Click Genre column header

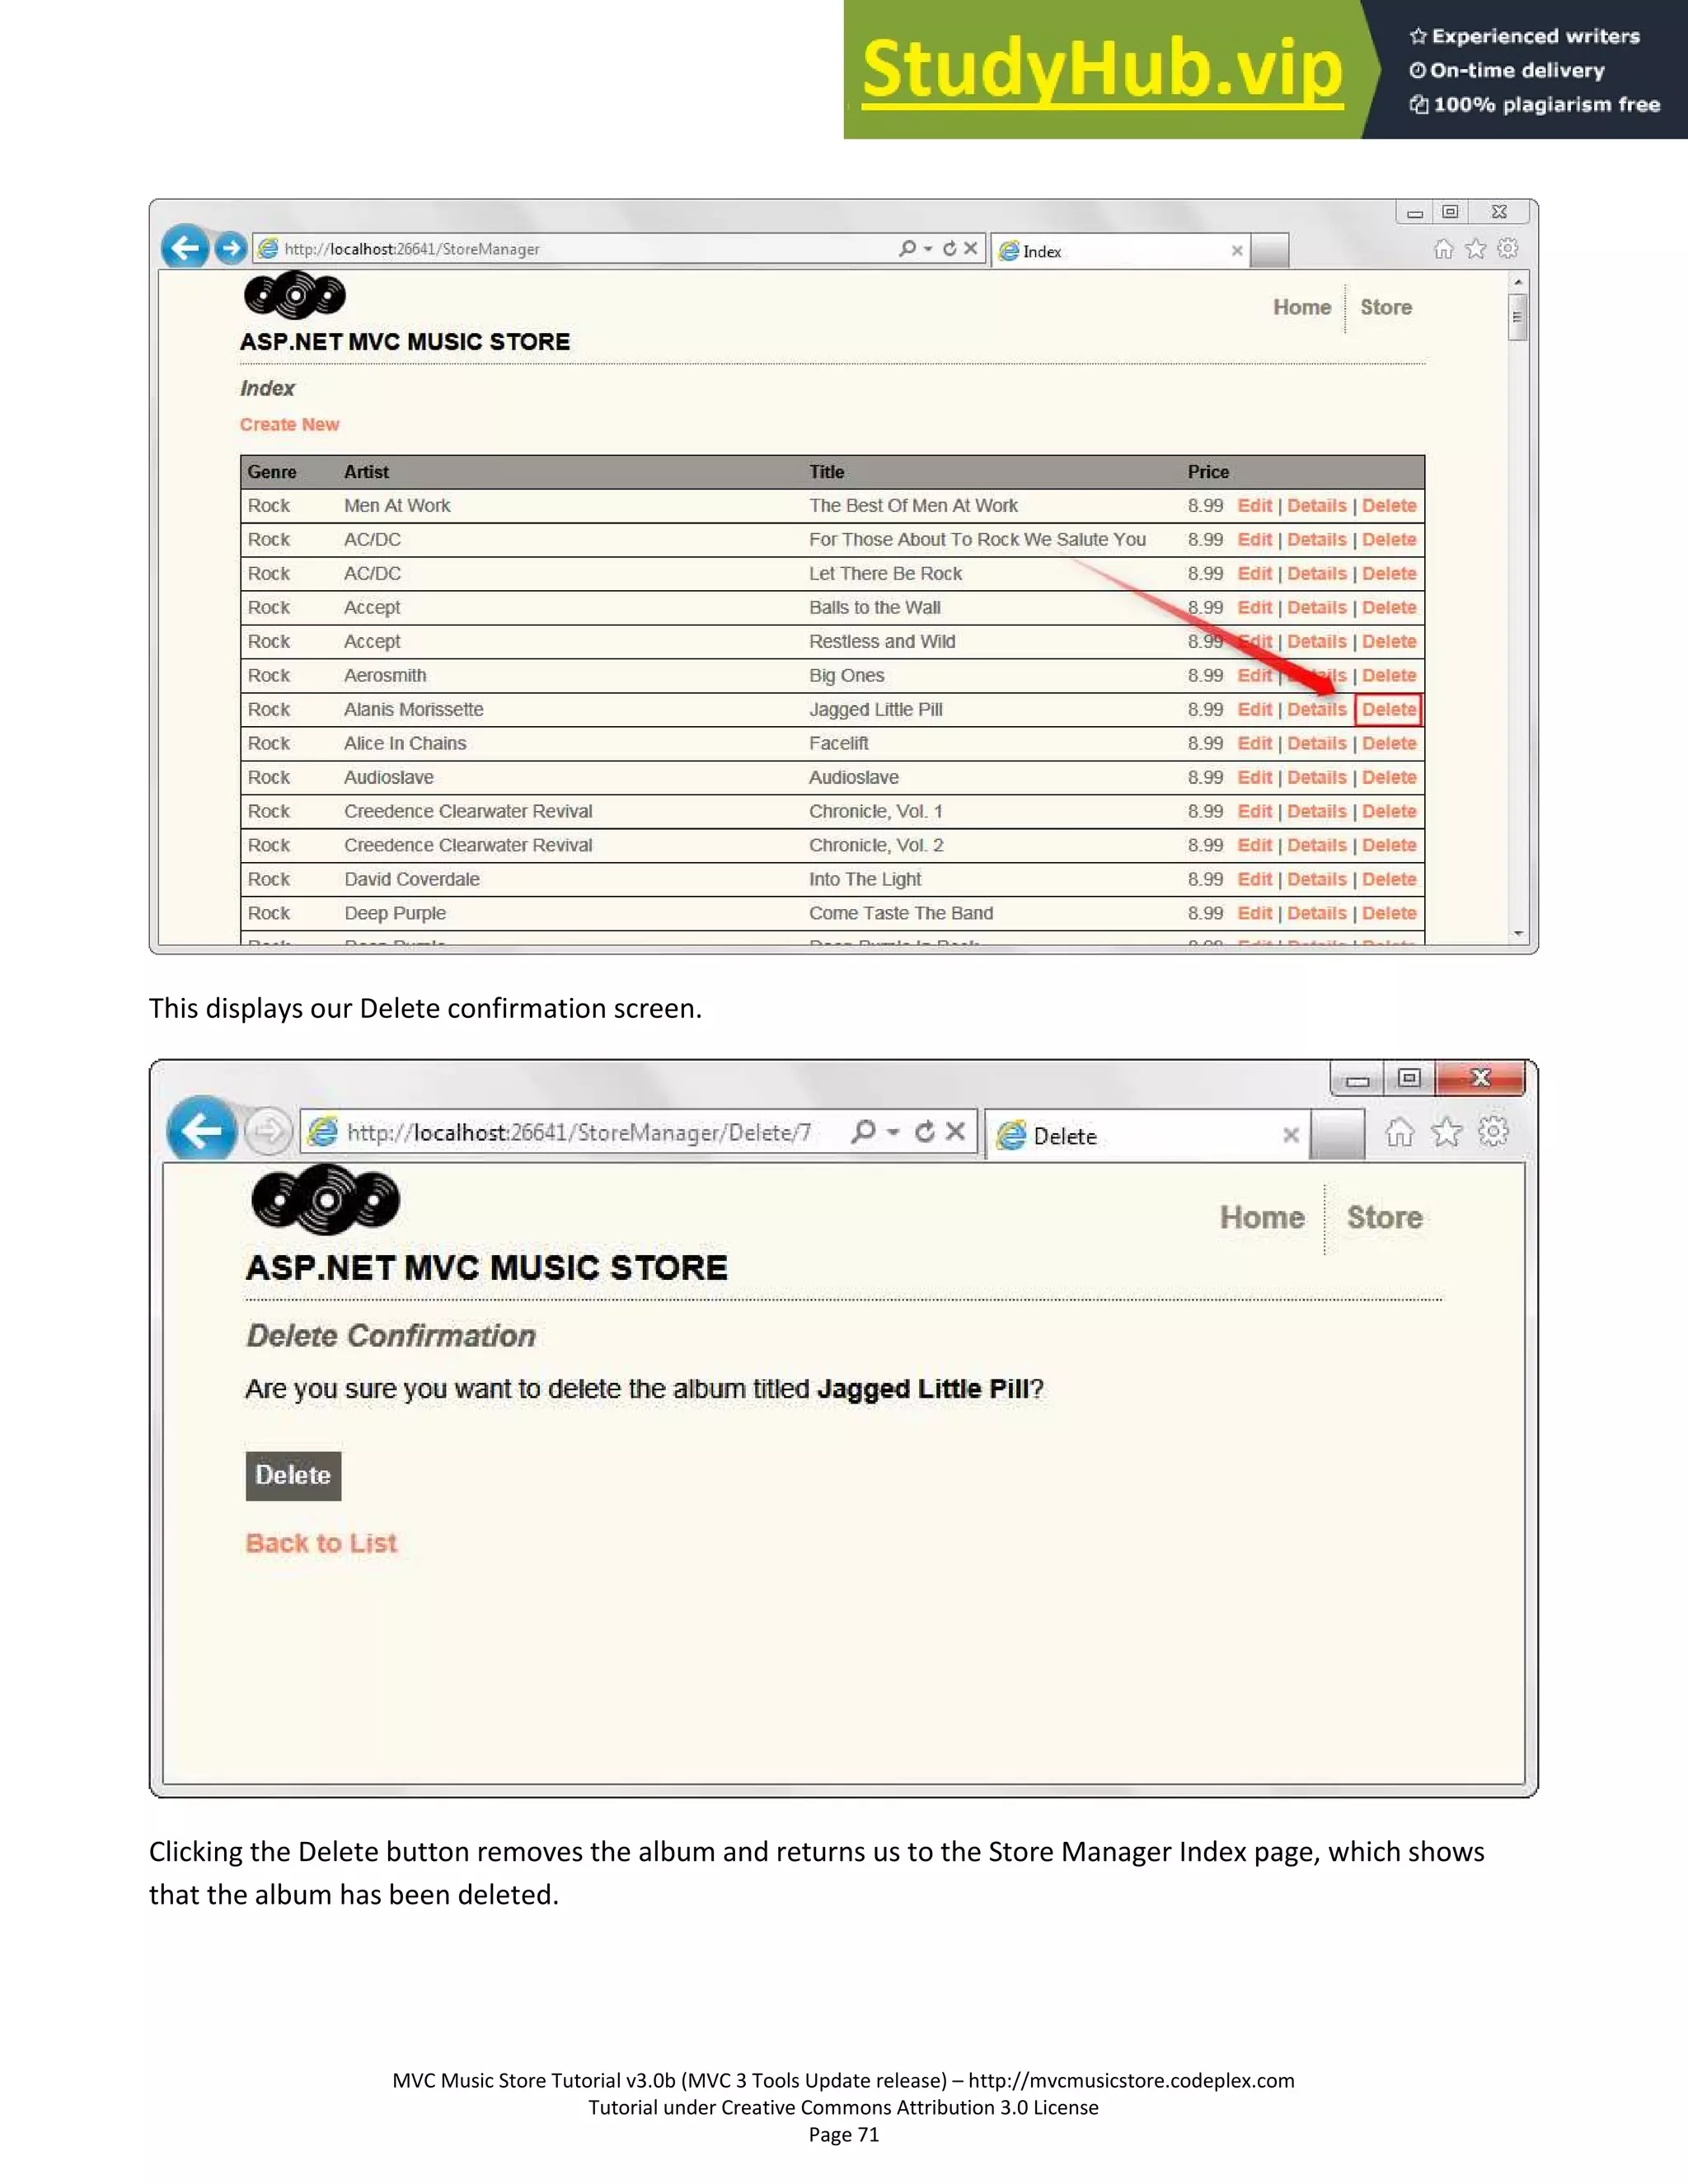272,472
